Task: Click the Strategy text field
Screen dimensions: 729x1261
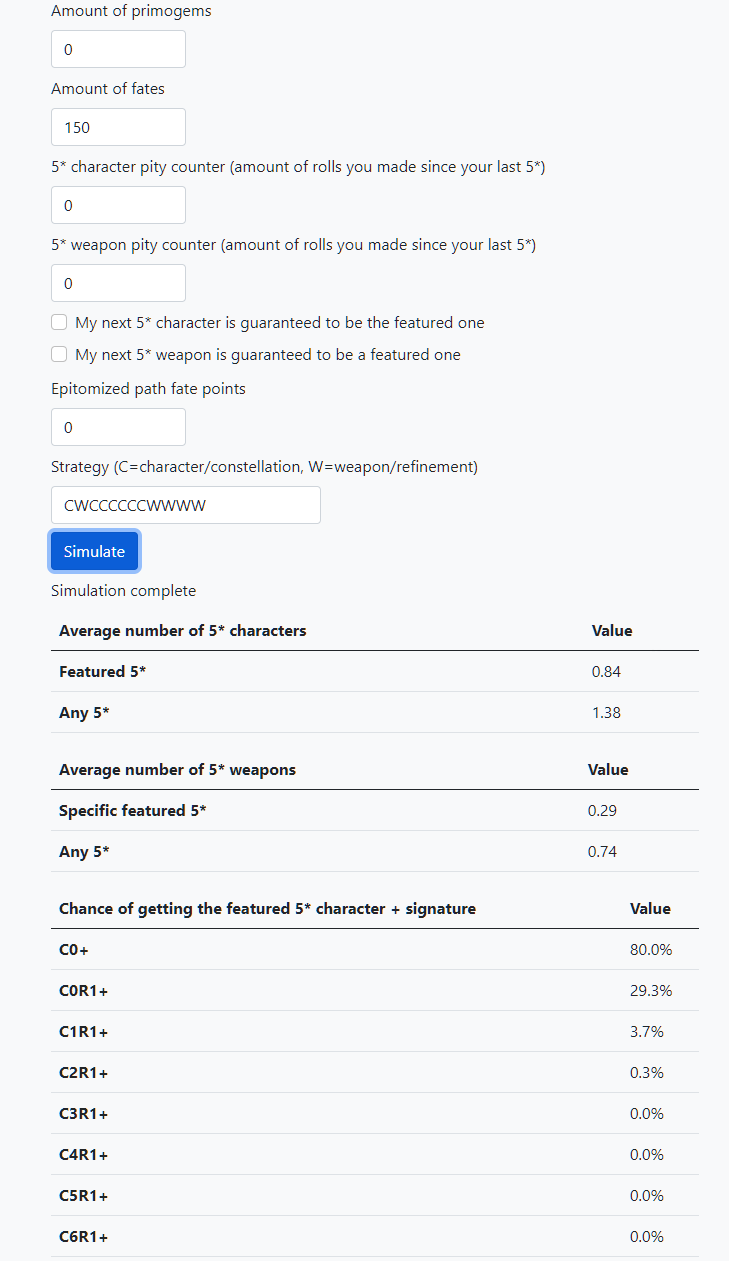Action: 185,505
